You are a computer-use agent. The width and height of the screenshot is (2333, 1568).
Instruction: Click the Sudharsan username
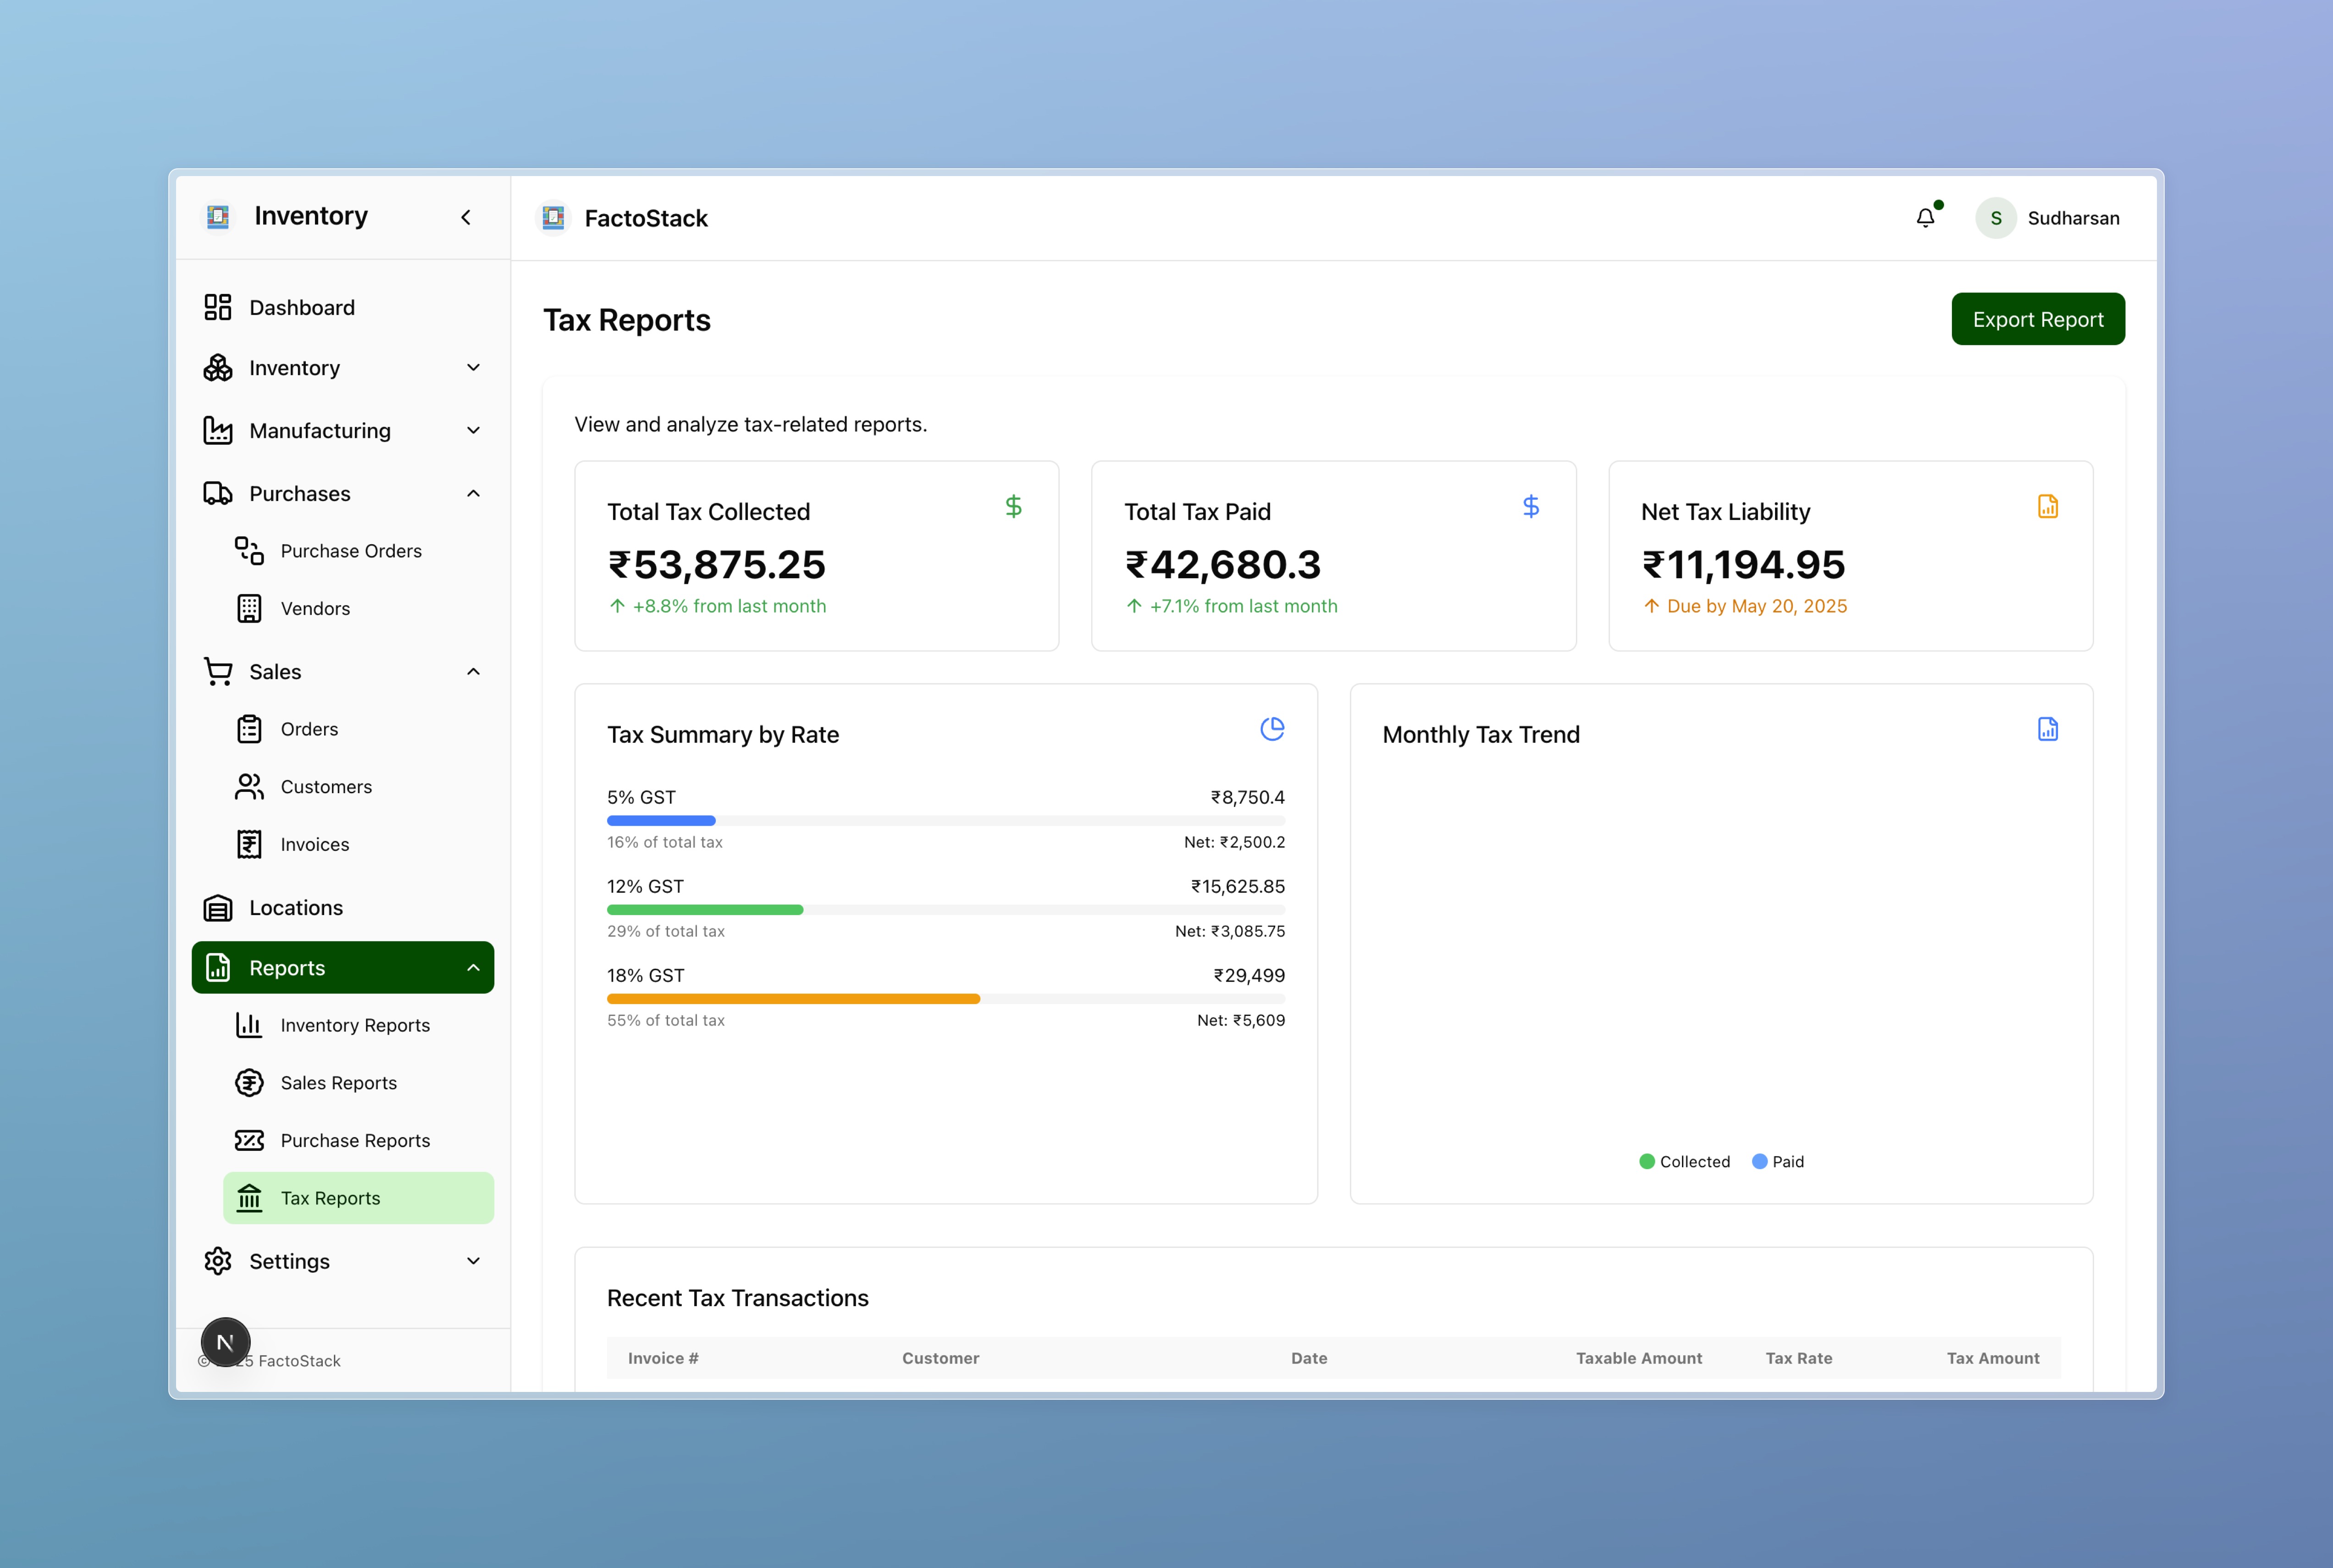pyautogui.click(x=2073, y=218)
